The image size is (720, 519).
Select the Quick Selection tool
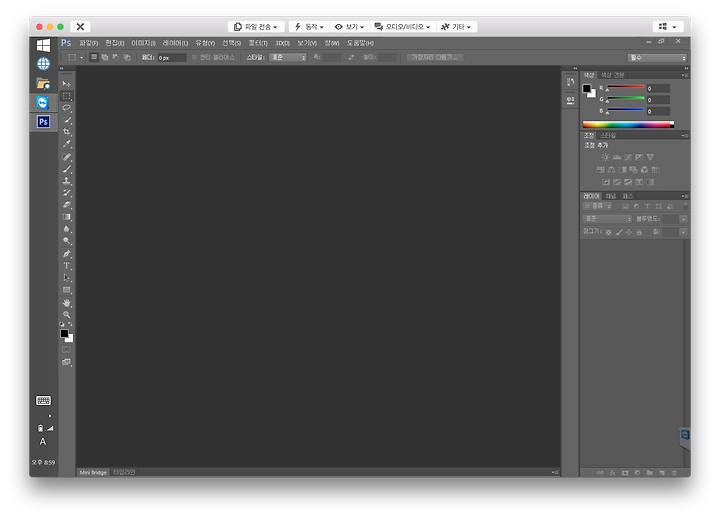67,120
